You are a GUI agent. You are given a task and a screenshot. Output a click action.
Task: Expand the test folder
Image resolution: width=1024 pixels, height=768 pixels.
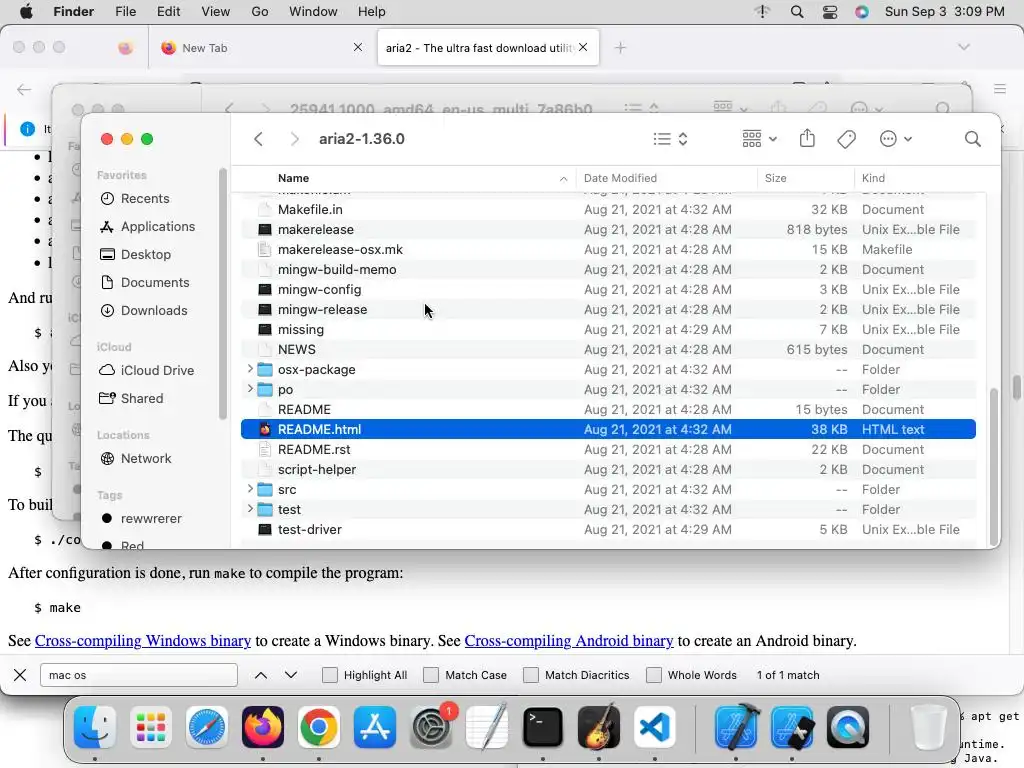click(x=250, y=509)
